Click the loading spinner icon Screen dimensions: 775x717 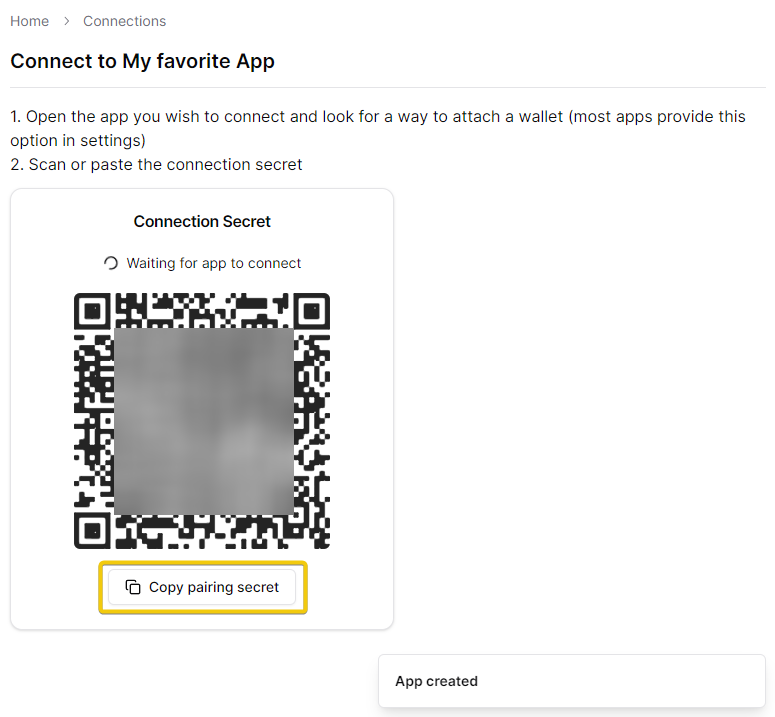pos(111,263)
